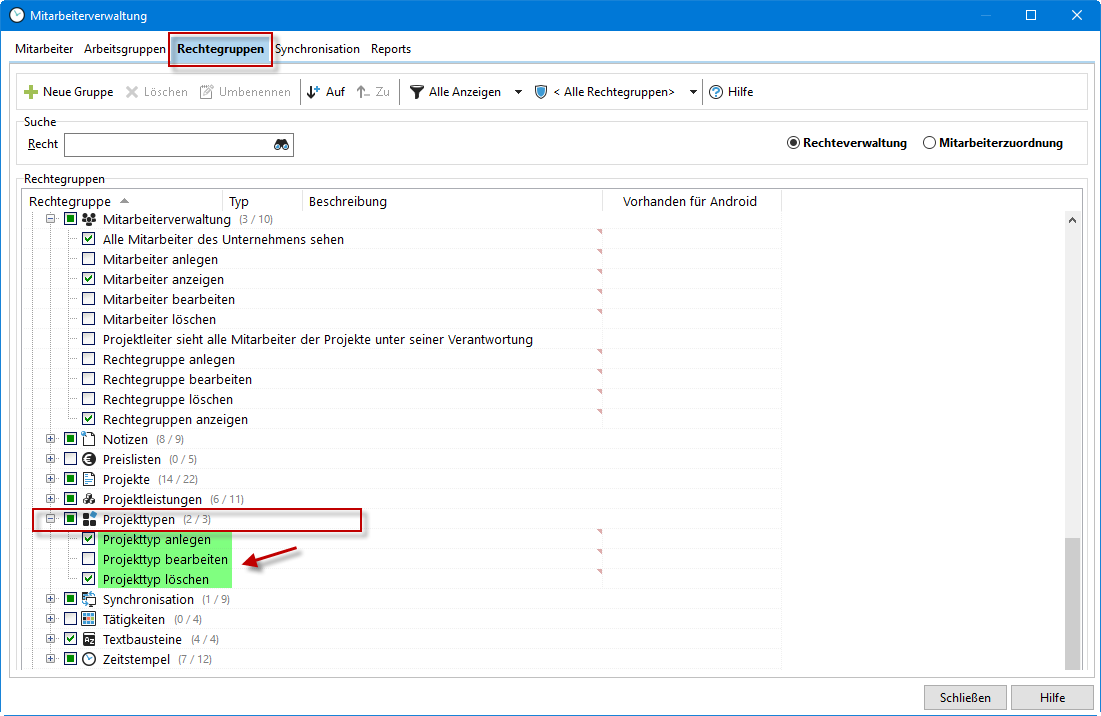Image resolution: width=1101 pixels, height=716 pixels.
Task: Open the Alle Anzeigen dropdown arrow
Action: 518,92
